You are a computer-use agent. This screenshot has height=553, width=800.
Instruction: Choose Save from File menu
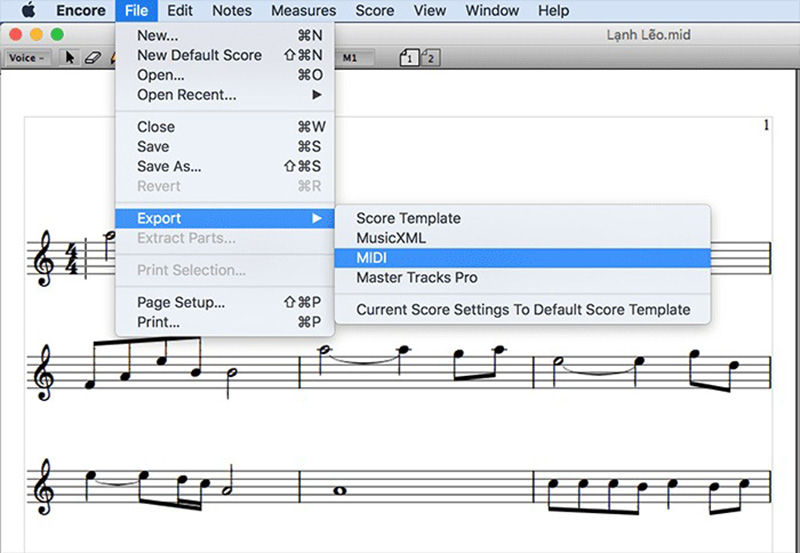[225, 146]
